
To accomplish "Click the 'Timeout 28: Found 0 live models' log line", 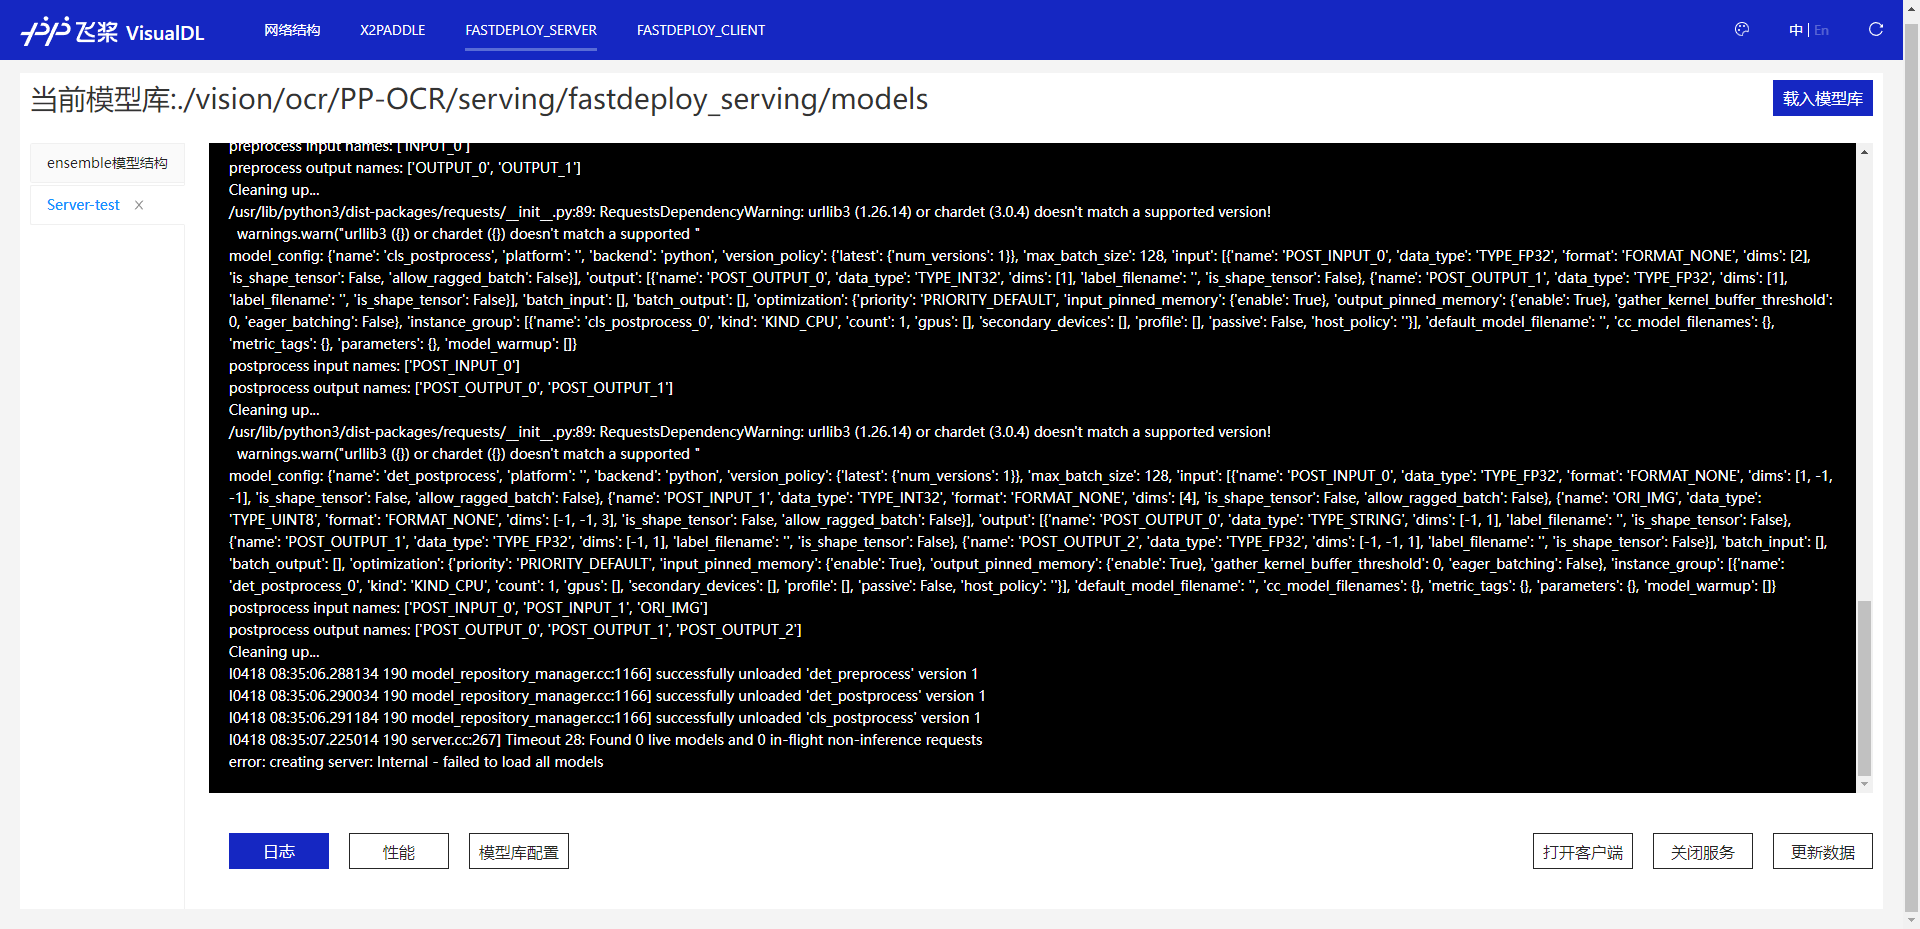I will [606, 740].
